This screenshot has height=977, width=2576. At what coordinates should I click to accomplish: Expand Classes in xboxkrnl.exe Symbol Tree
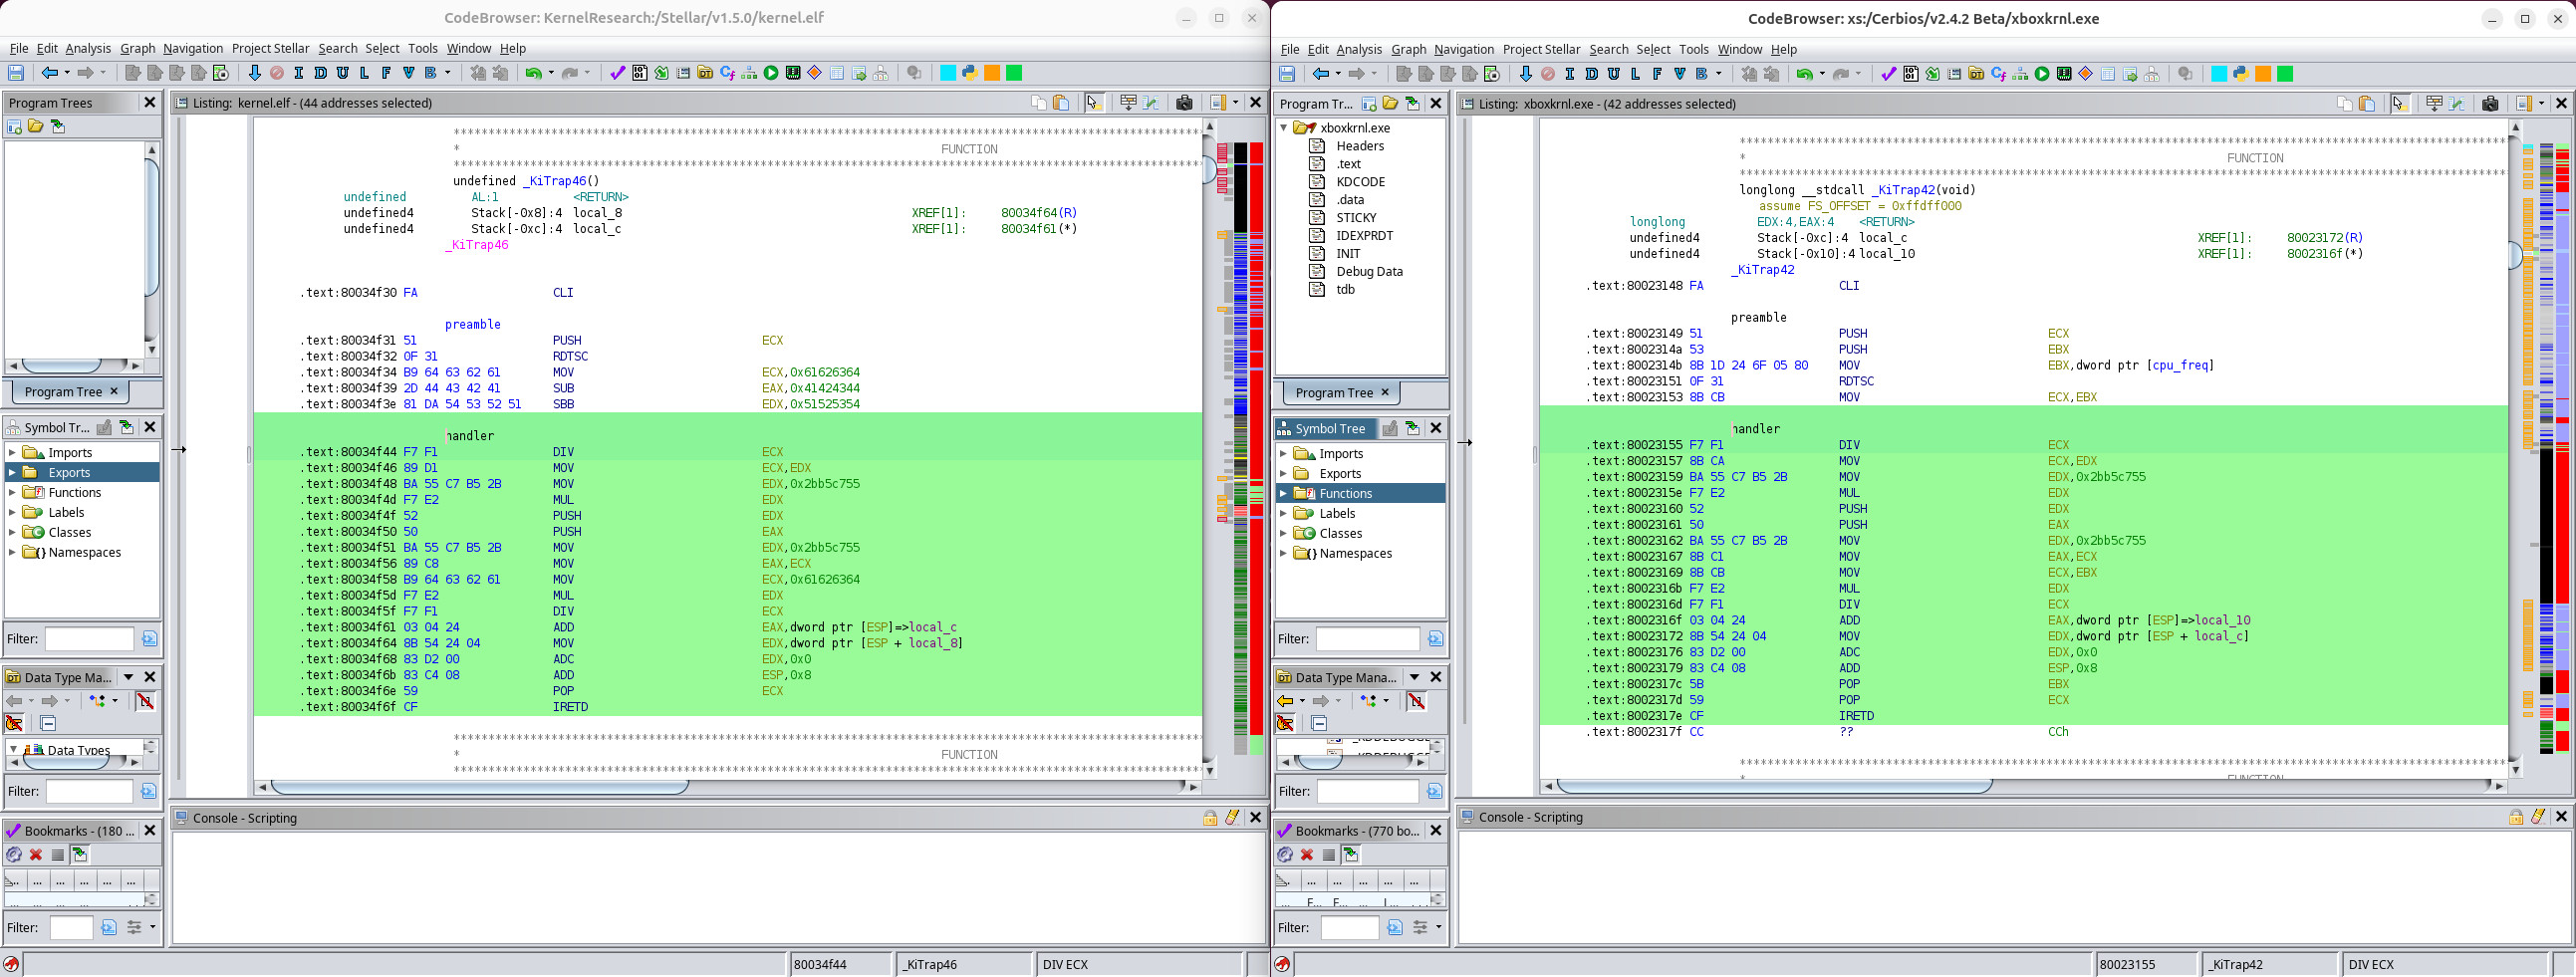coord(1283,534)
